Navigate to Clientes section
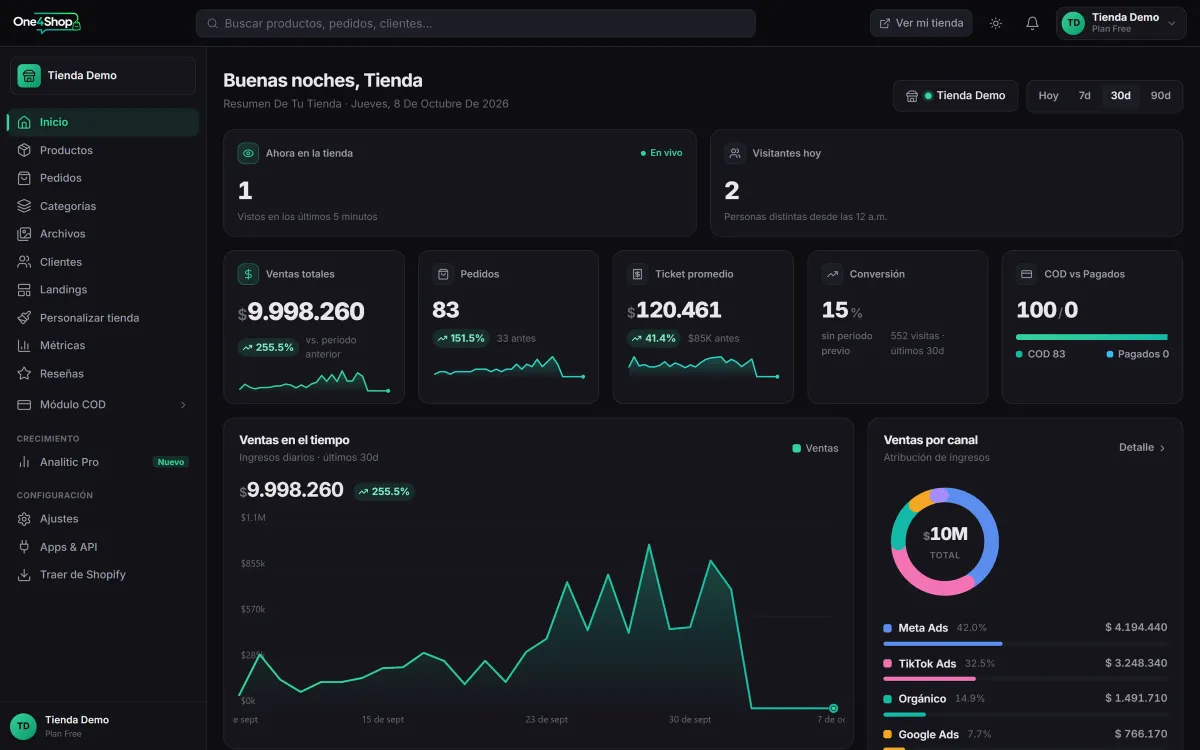 click(103, 262)
